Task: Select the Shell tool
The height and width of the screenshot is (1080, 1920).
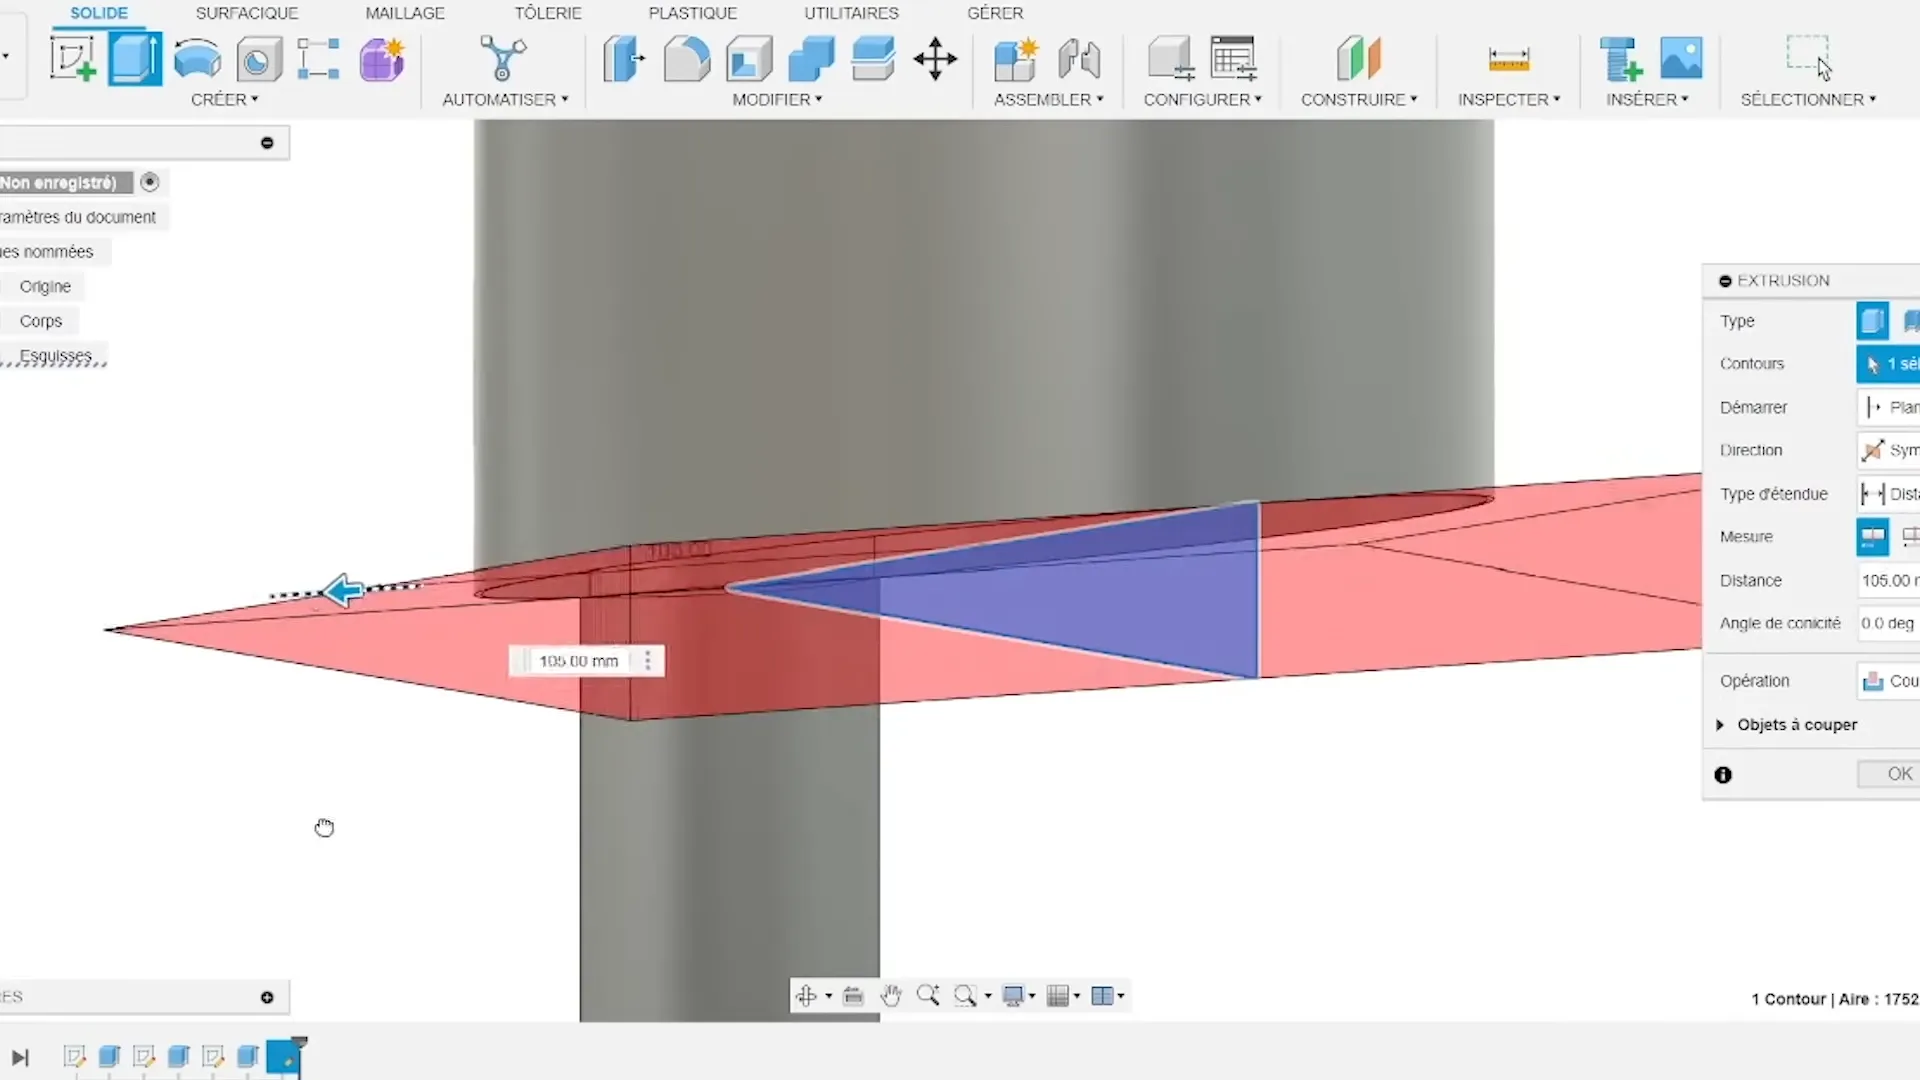Action: (749, 59)
